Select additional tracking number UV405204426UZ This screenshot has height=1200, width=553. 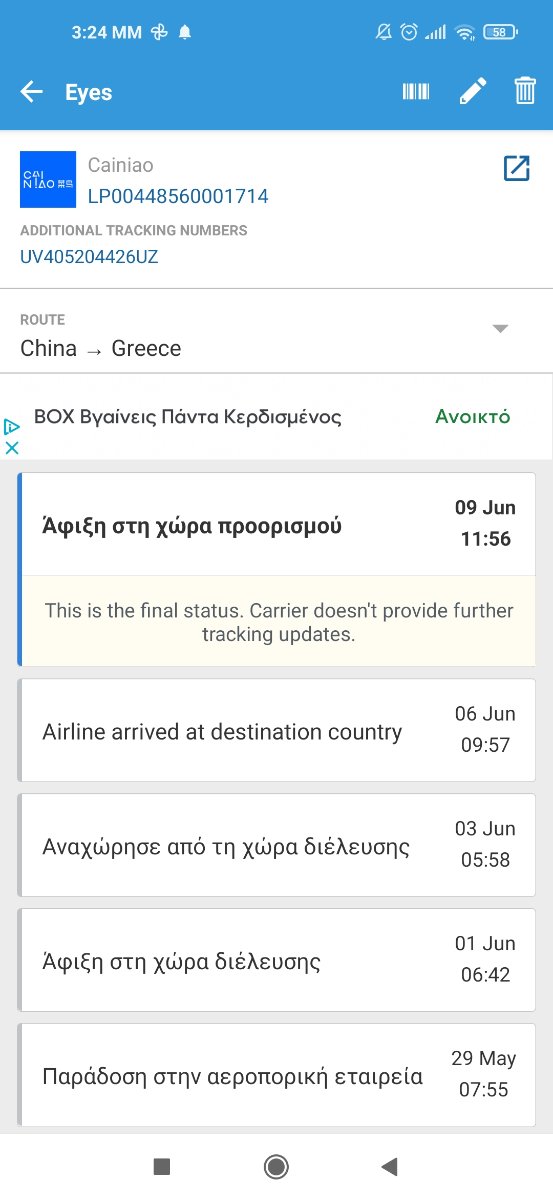[89, 257]
